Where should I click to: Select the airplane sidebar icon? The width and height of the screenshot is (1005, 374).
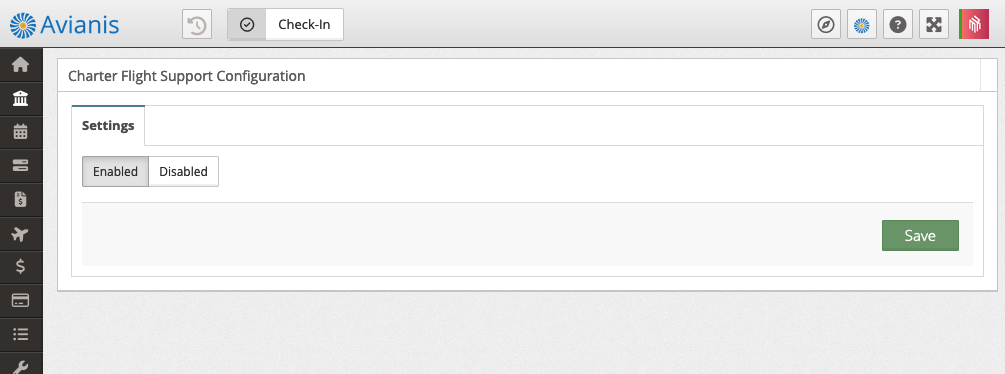tap(21, 233)
